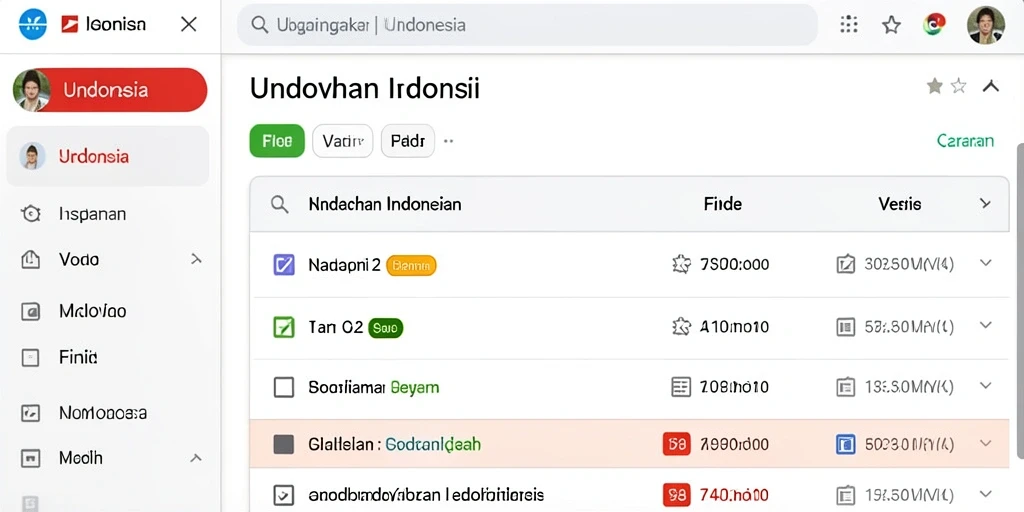
Task: Select Urdonsia item in sidebar
Action: [x=108, y=156]
